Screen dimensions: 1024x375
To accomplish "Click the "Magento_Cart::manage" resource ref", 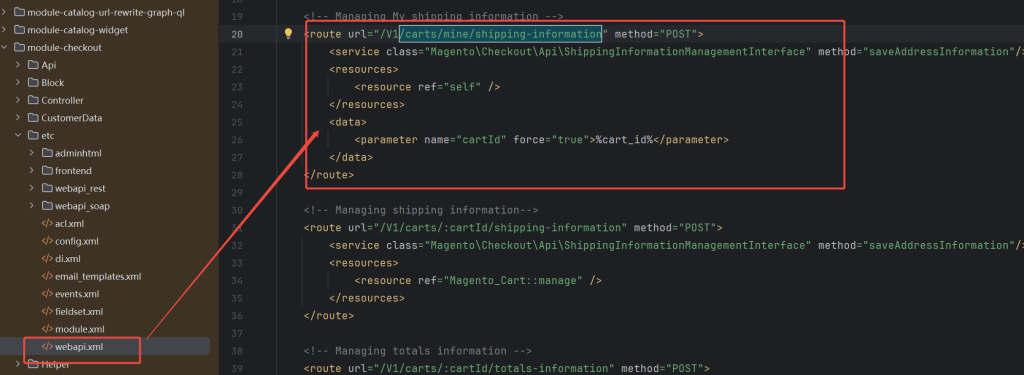I will coord(514,281).
